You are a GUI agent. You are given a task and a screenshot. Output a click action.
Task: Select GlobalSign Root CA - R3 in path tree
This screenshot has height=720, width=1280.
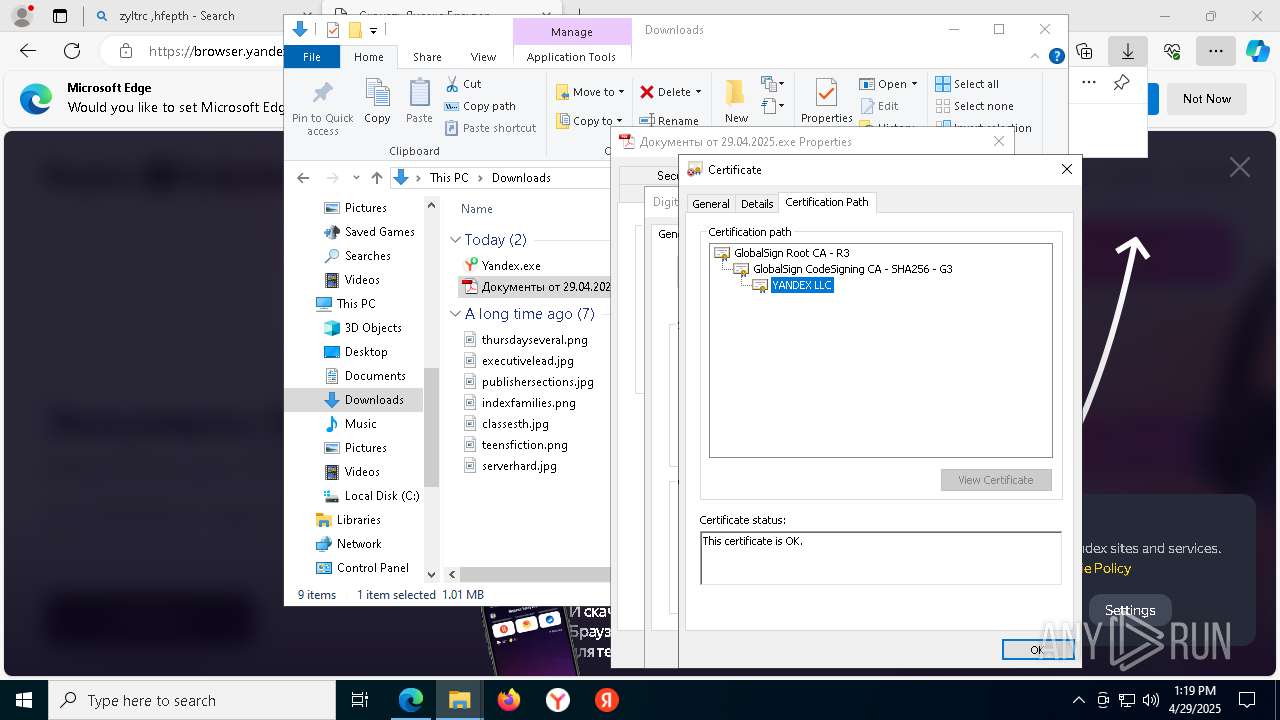tap(791, 253)
